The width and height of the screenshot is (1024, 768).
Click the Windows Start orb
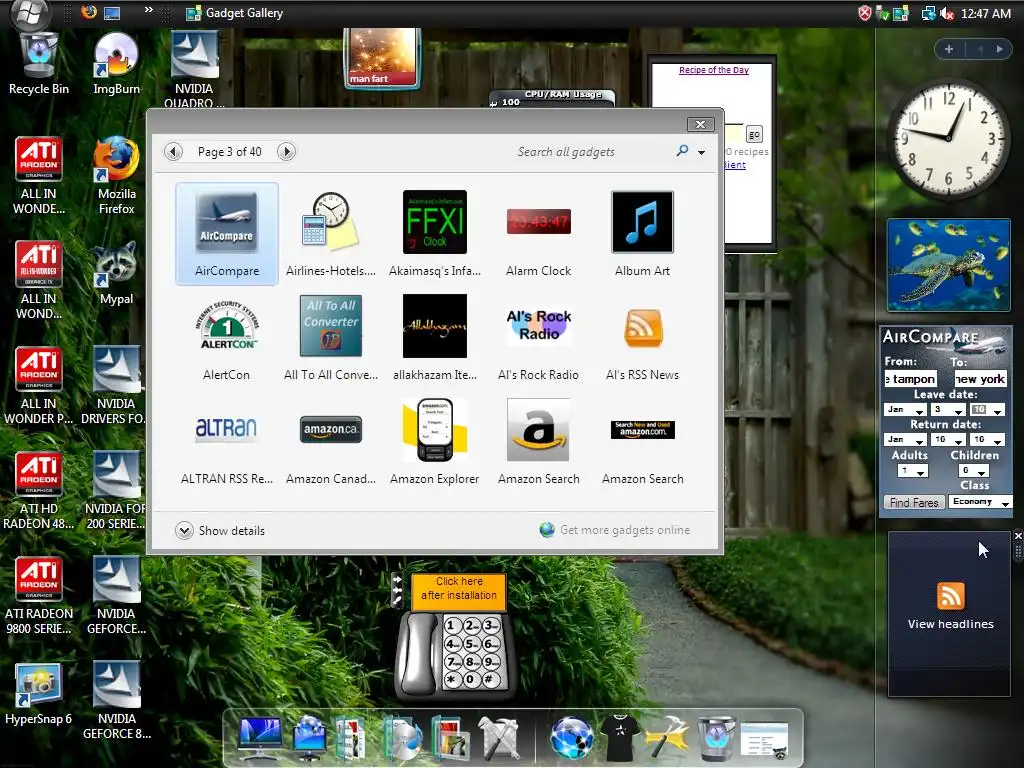tap(29, 12)
